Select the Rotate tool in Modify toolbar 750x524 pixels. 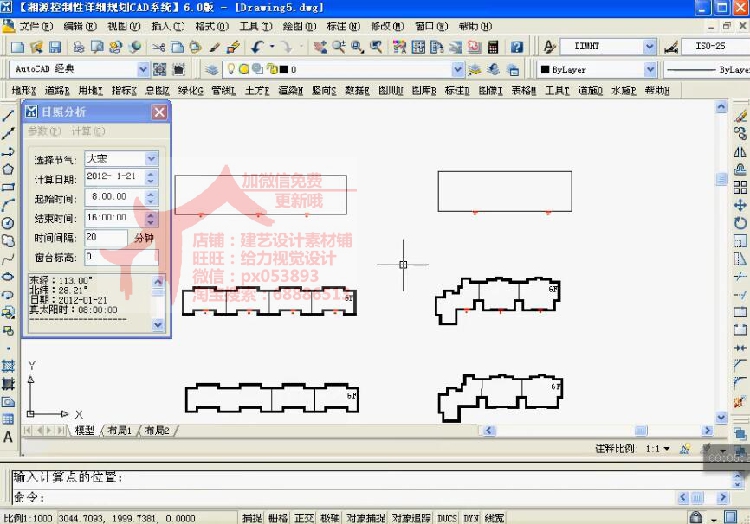point(740,223)
